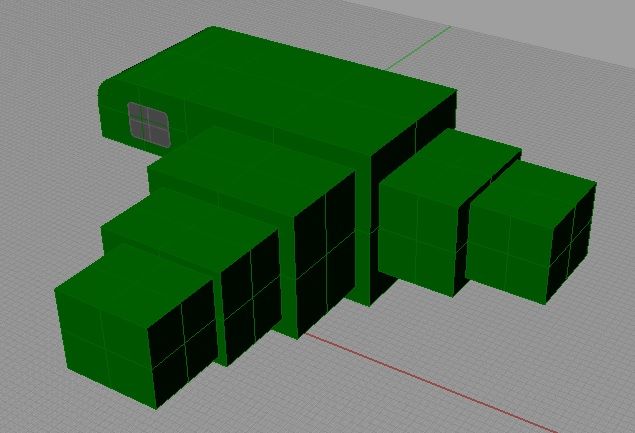
Task: Click the green axis line behind the model
Action: (x=420, y=47)
